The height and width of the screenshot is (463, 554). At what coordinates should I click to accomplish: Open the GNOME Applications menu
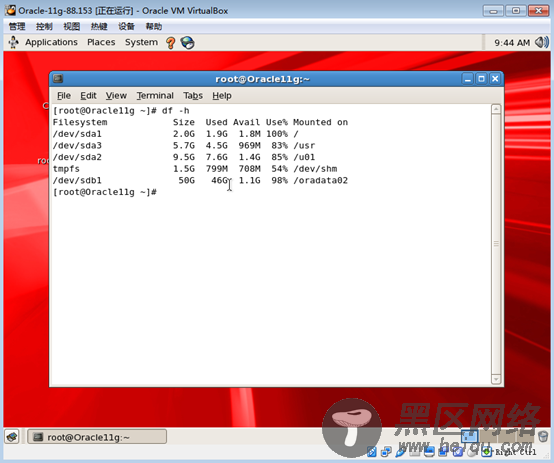(x=51, y=42)
